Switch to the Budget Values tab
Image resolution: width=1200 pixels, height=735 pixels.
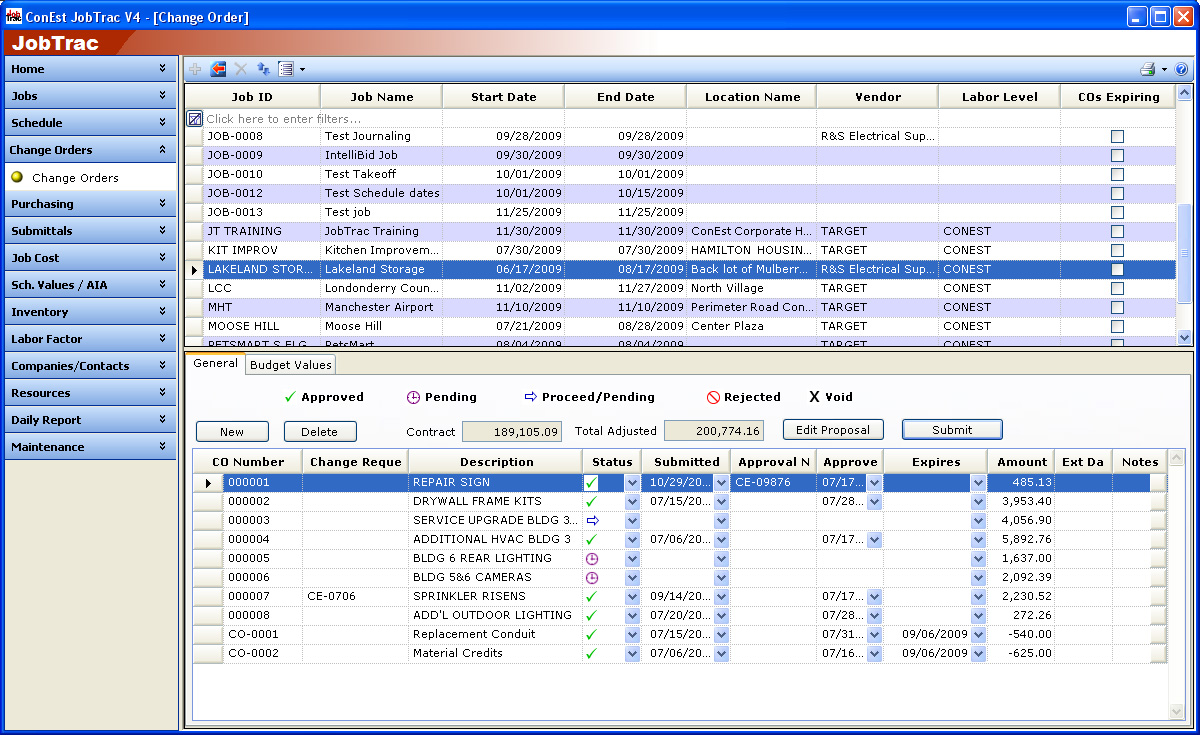tap(292, 365)
